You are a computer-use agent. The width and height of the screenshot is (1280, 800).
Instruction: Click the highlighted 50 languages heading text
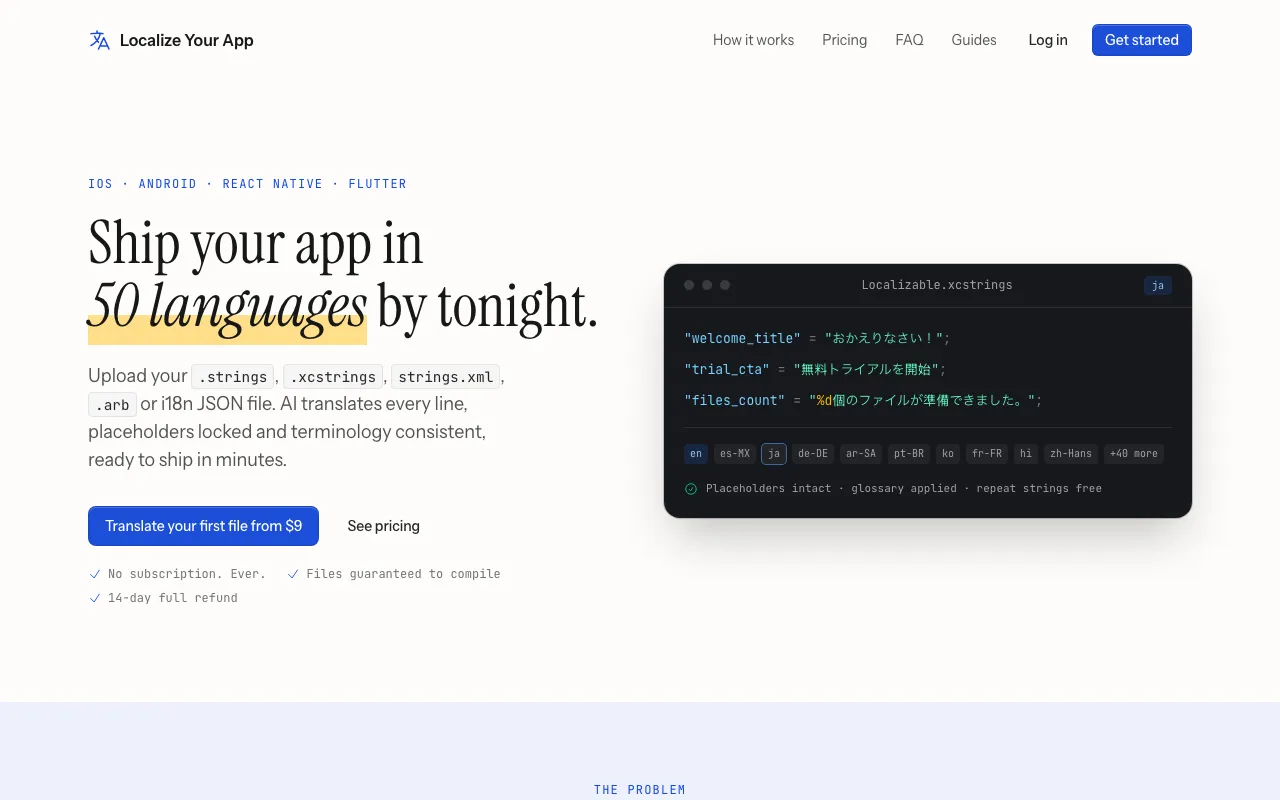coord(227,306)
